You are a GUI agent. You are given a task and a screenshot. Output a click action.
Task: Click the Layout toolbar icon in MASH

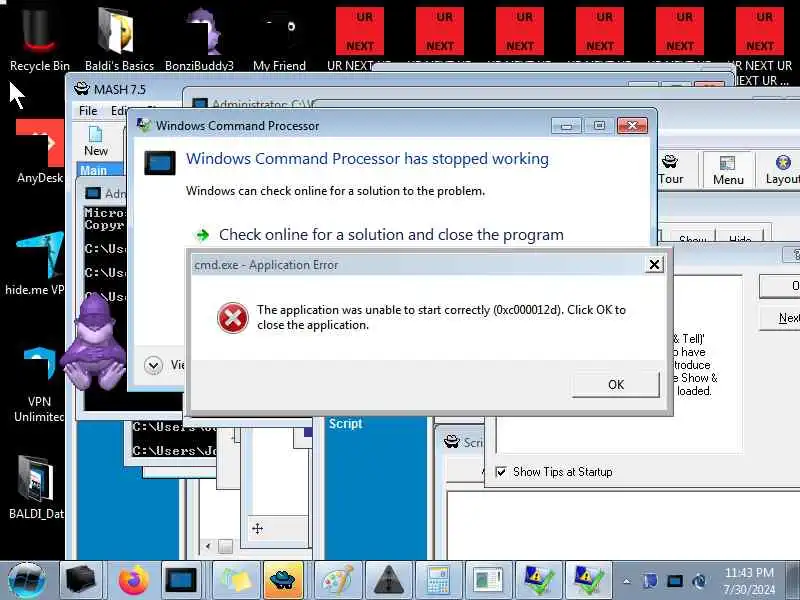(782, 169)
